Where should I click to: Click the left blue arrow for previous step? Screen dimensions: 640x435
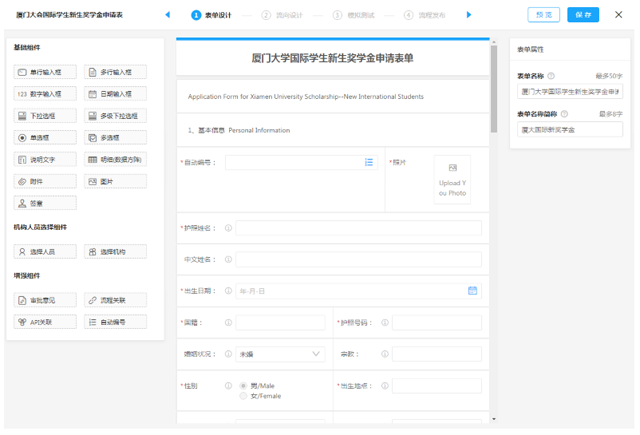pyautogui.click(x=167, y=15)
